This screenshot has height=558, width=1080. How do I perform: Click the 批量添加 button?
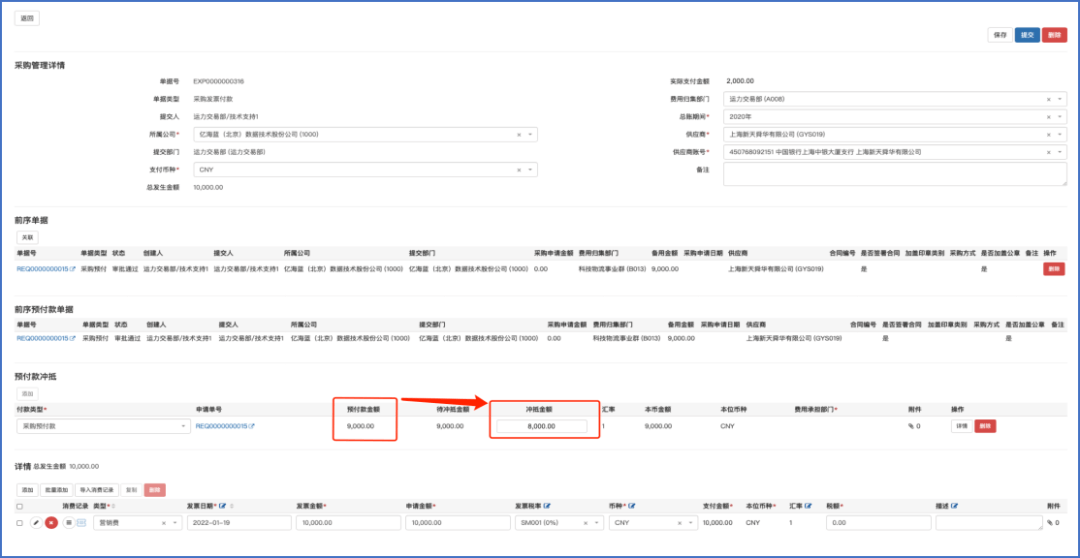[56, 490]
